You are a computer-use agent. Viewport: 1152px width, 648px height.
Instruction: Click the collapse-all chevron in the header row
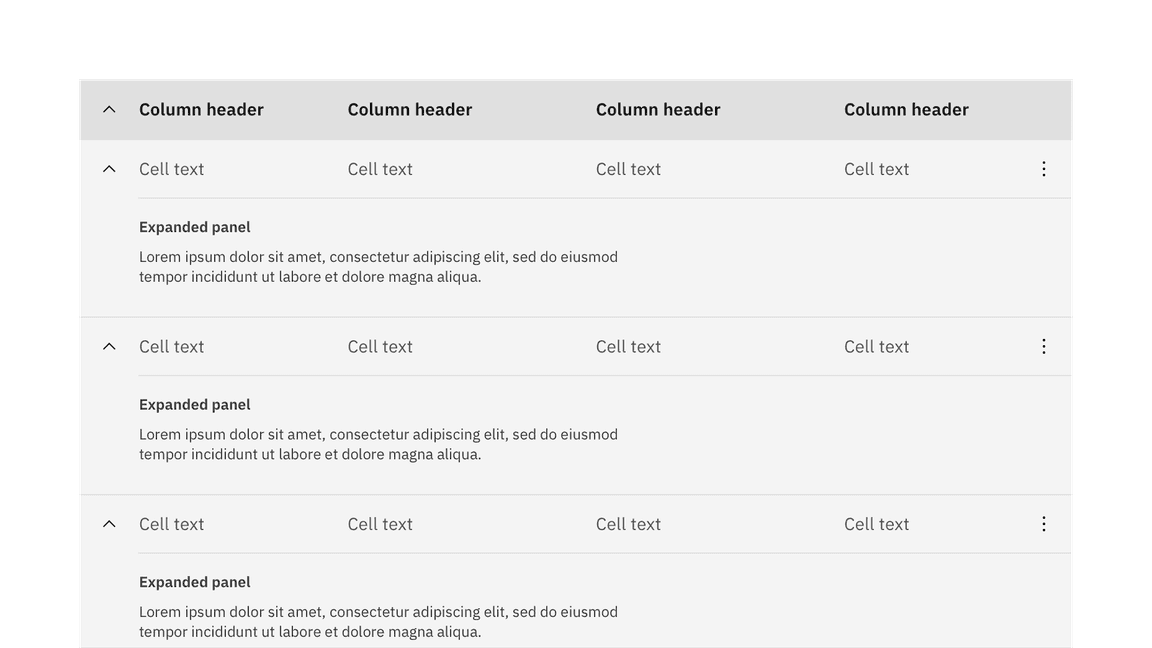(x=109, y=109)
